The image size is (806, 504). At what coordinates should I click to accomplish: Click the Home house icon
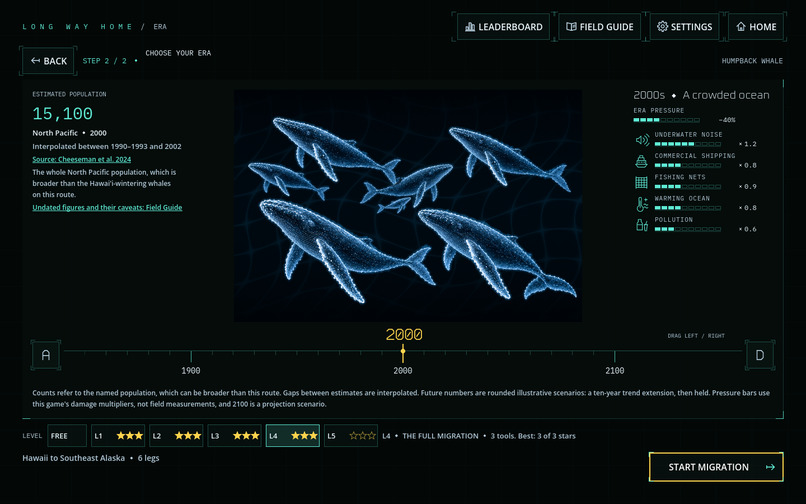coord(741,27)
